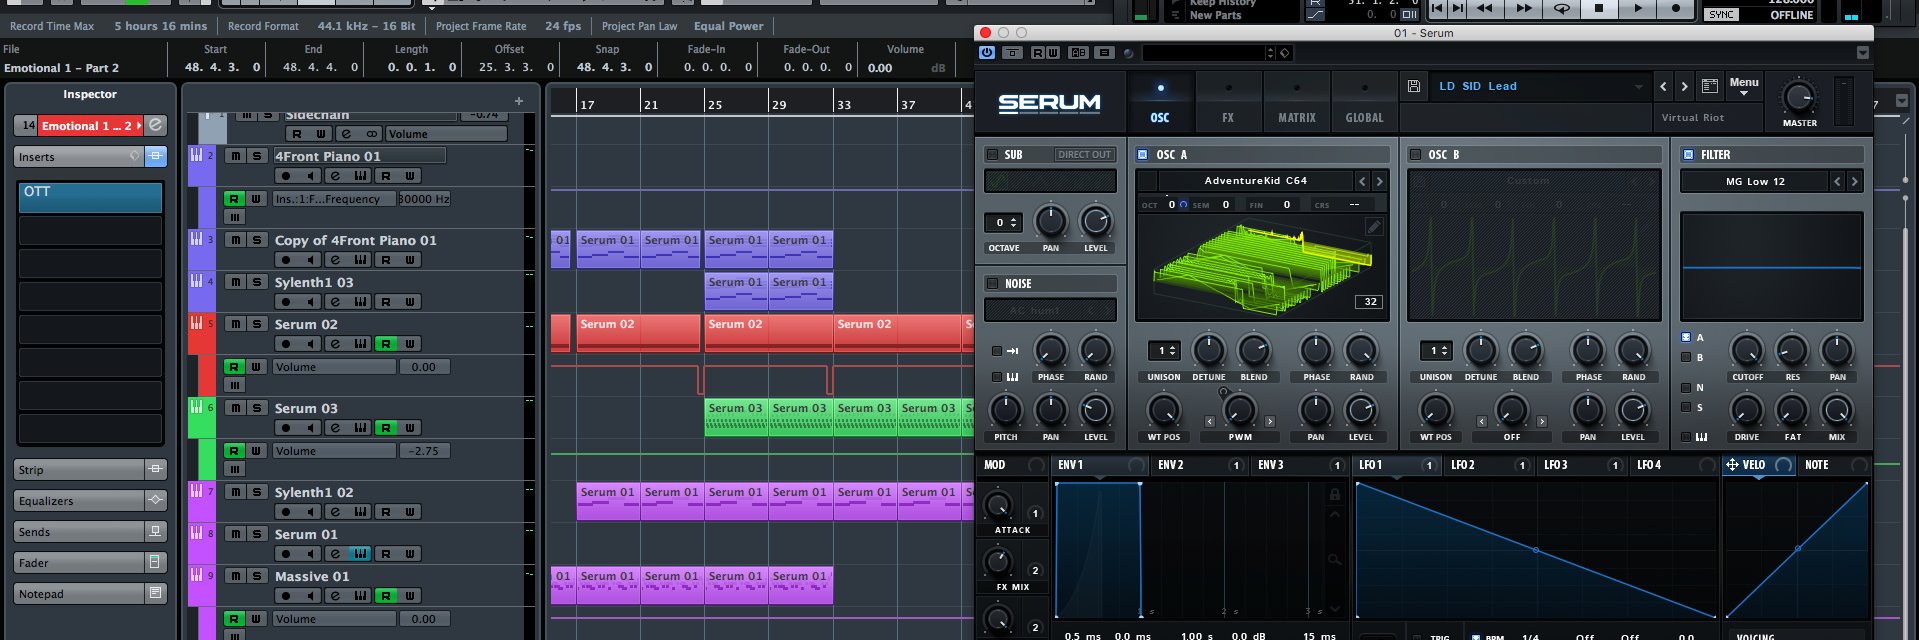Select previous filter type arrow
1919x640 pixels.
(x=1837, y=181)
